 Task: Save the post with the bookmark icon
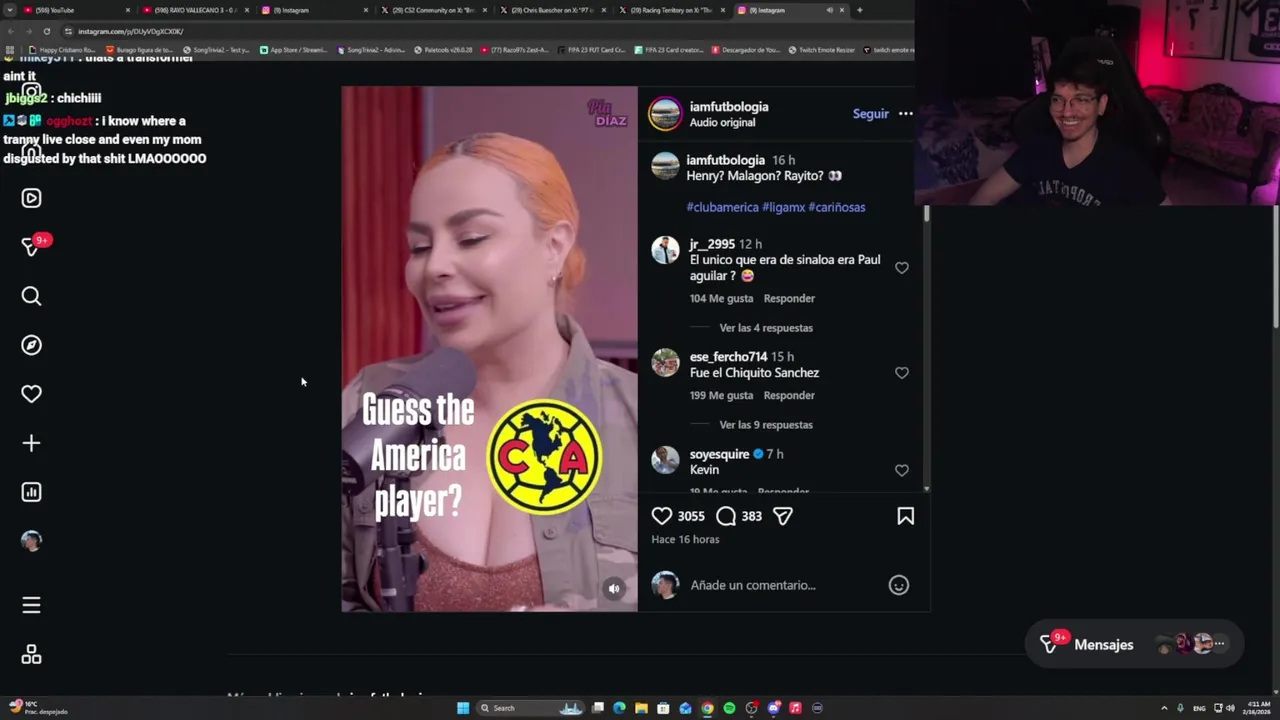tap(906, 516)
